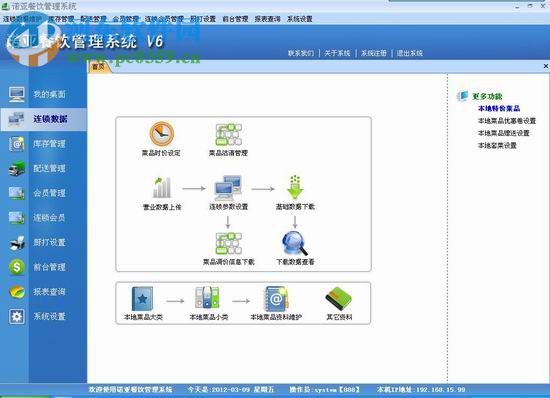Viewport: 550px width, 398px height.
Task: Click status bar operator system【888】
Action: (325, 390)
